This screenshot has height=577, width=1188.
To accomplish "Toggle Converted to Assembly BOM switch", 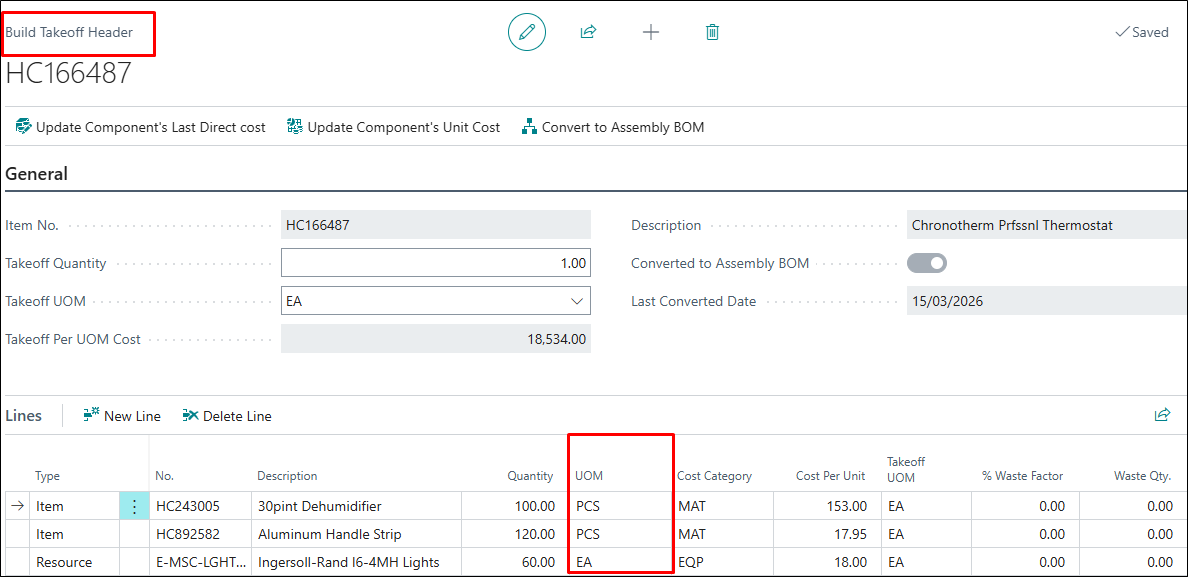I will point(927,263).
